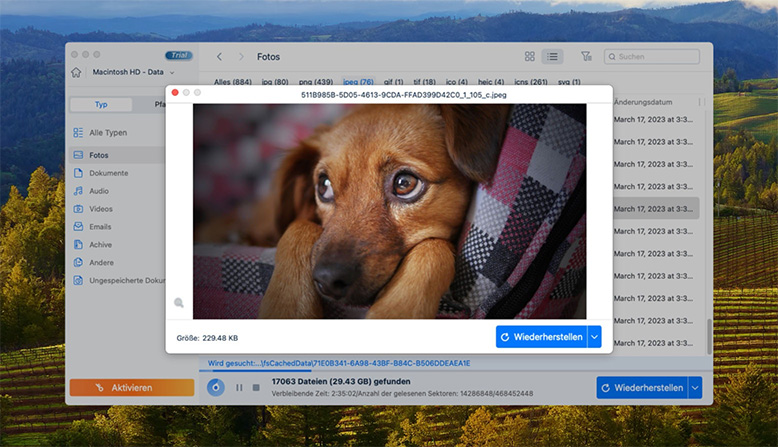Click the Alle Typen list icon
Image resolution: width=778 pixels, height=447 pixels.
[78, 133]
